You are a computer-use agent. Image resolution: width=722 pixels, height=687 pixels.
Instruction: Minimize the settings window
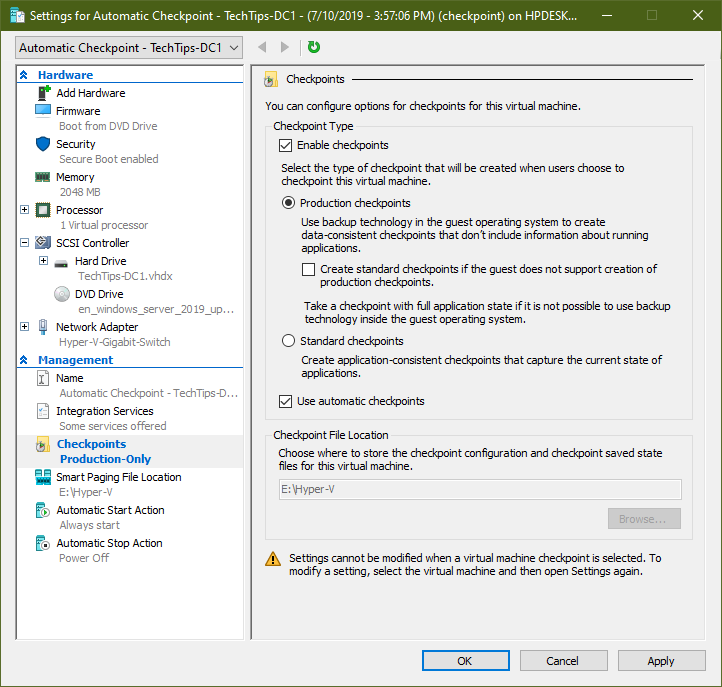(607, 15)
